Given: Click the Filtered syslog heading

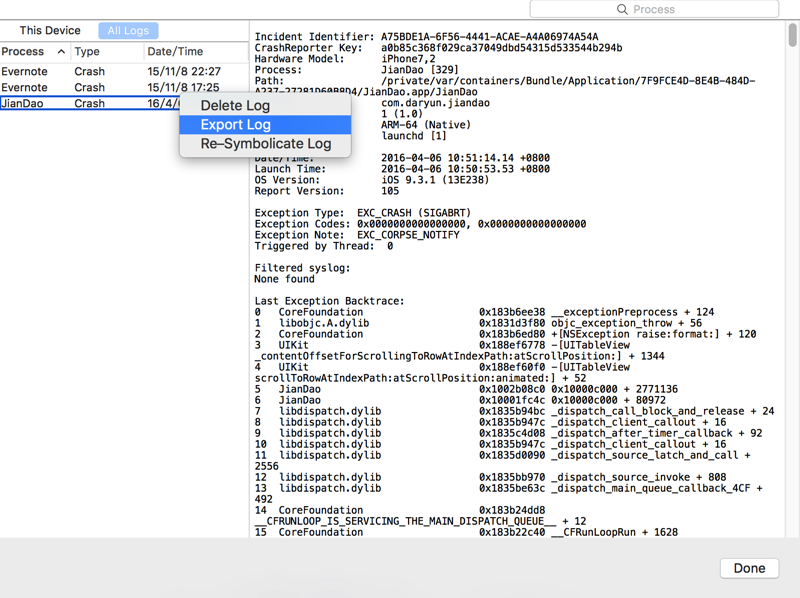Looking at the screenshot, I should [x=302, y=268].
